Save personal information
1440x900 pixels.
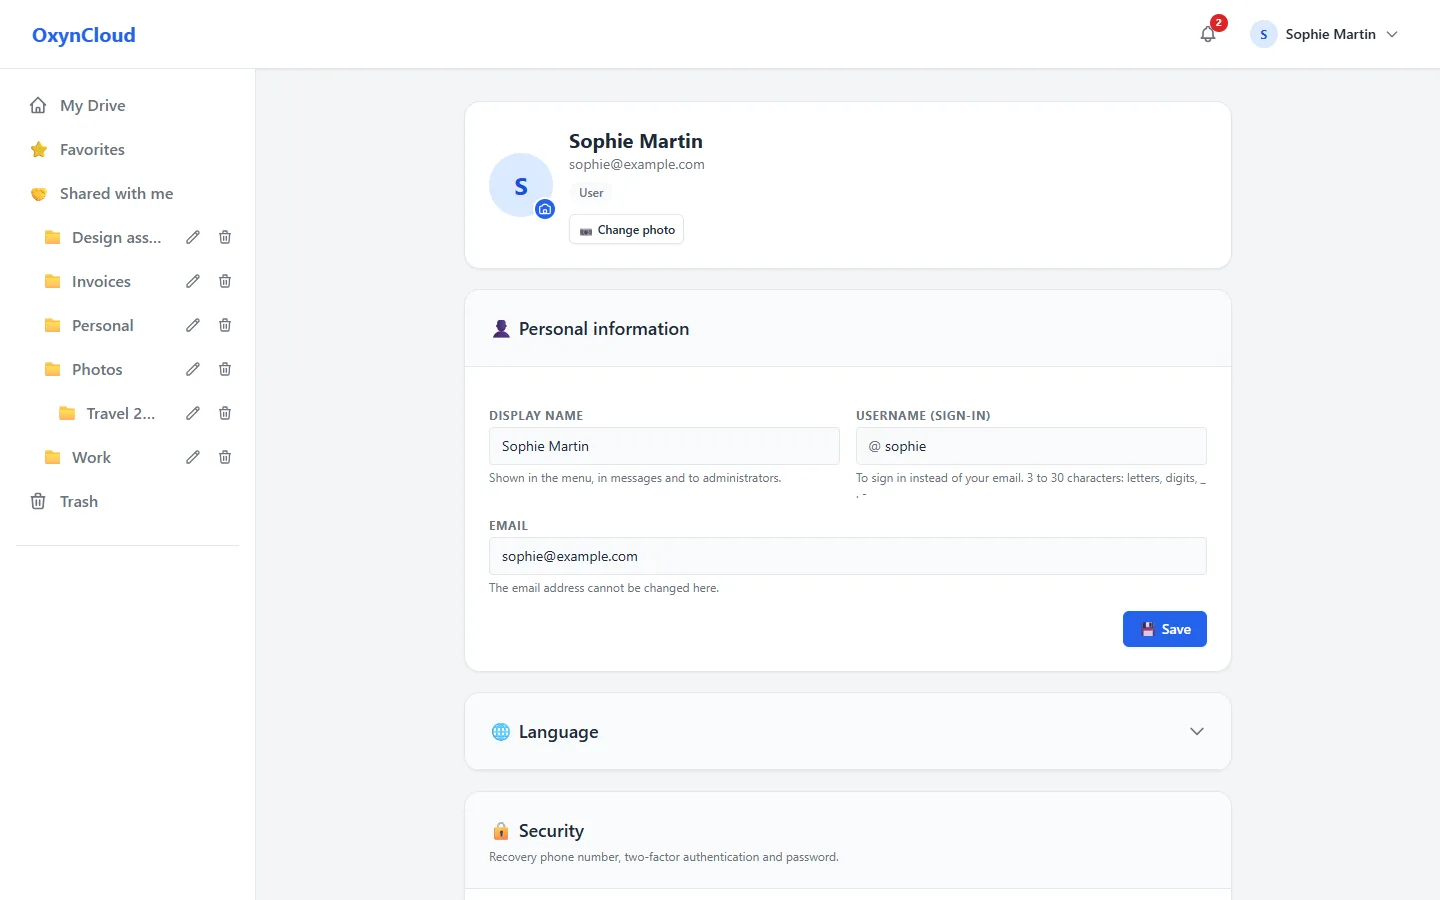1165,629
